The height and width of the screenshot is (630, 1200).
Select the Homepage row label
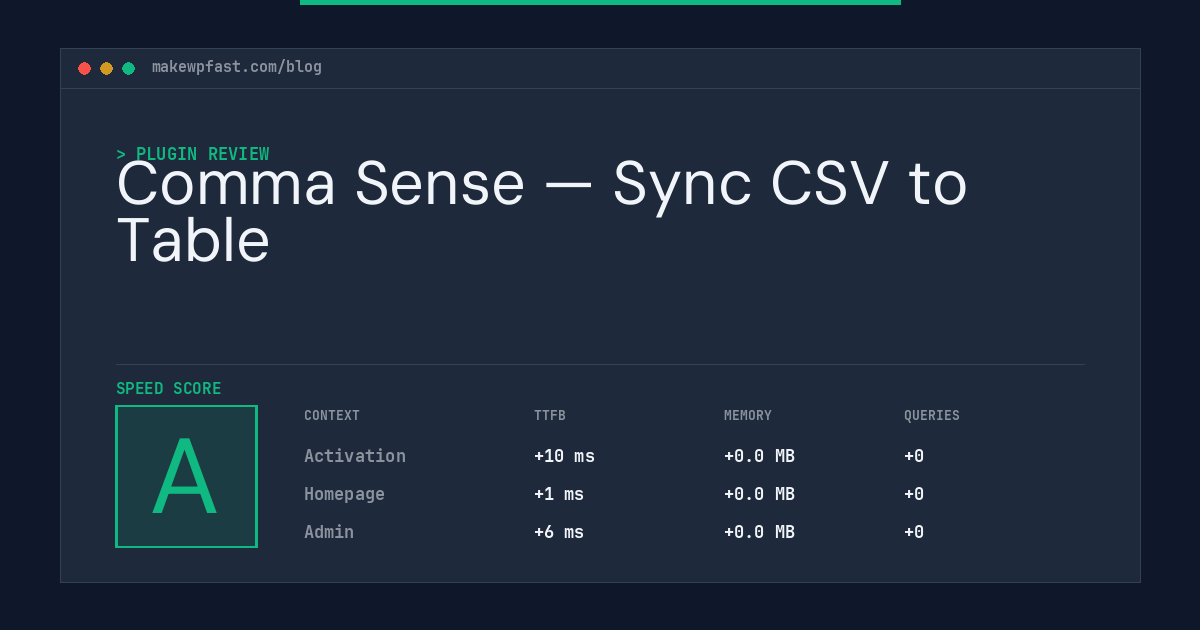click(x=344, y=494)
